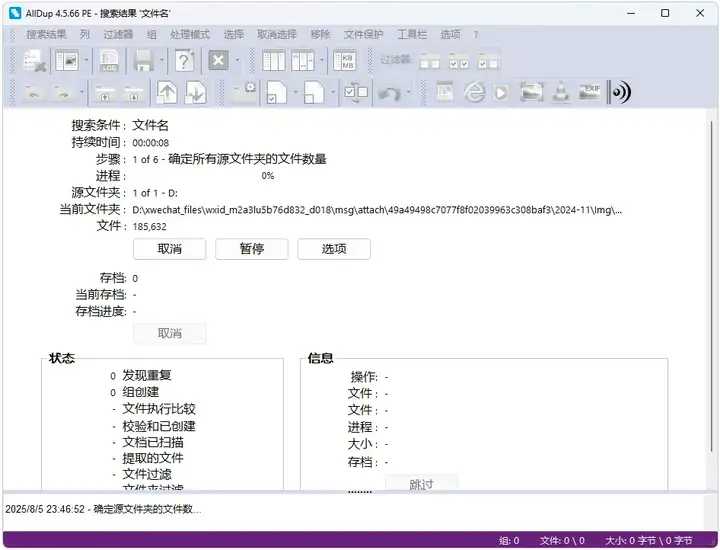Click the first filter icon after 过滤器
The width and height of the screenshot is (720, 550).
point(430,62)
